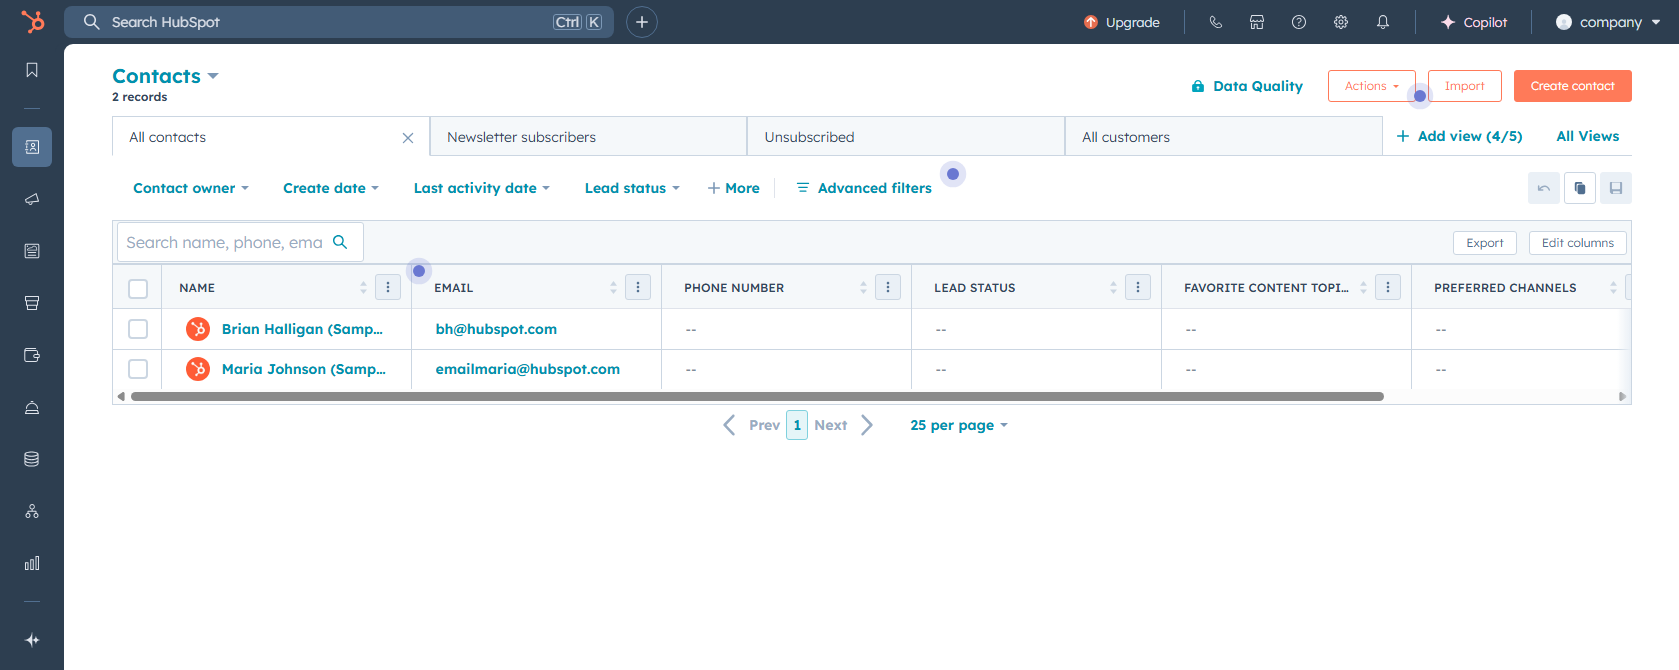
Task: Check the Maria Johnson row checkbox
Action: 138,369
